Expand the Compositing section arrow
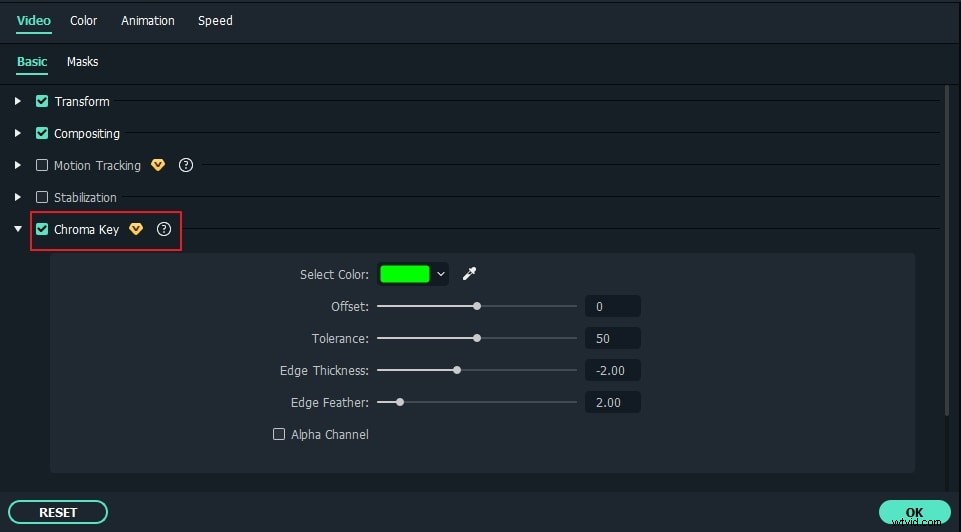 tap(18, 133)
